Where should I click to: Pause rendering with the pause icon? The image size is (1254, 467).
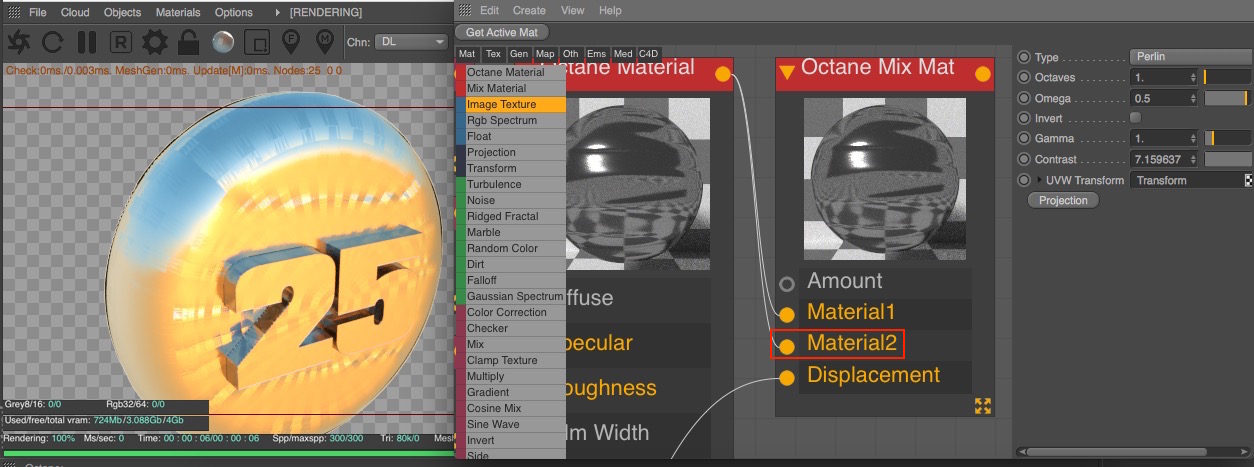click(87, 43)
